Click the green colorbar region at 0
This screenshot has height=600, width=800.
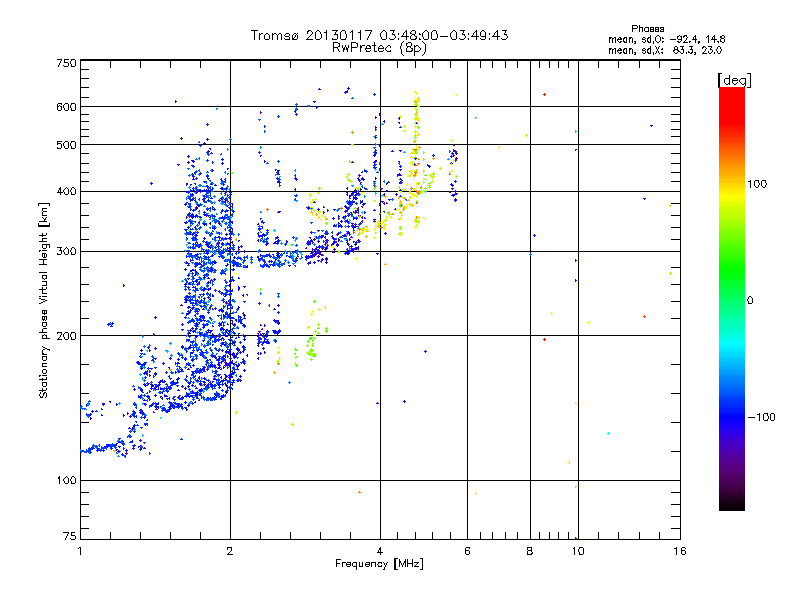[732, 301]
